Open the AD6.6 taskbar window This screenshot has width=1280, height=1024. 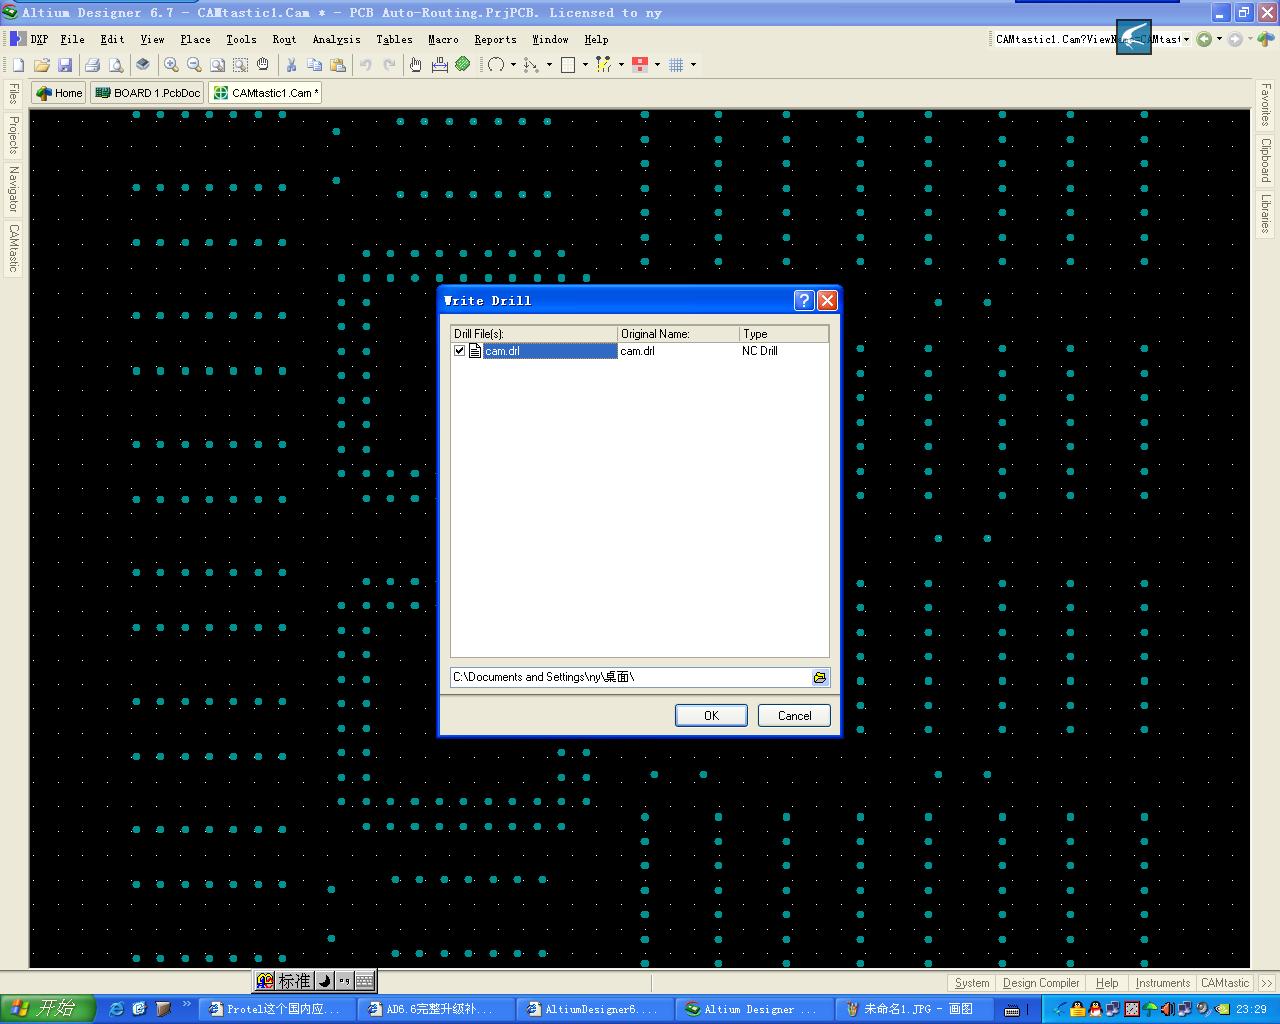(x=437, y=1009)
